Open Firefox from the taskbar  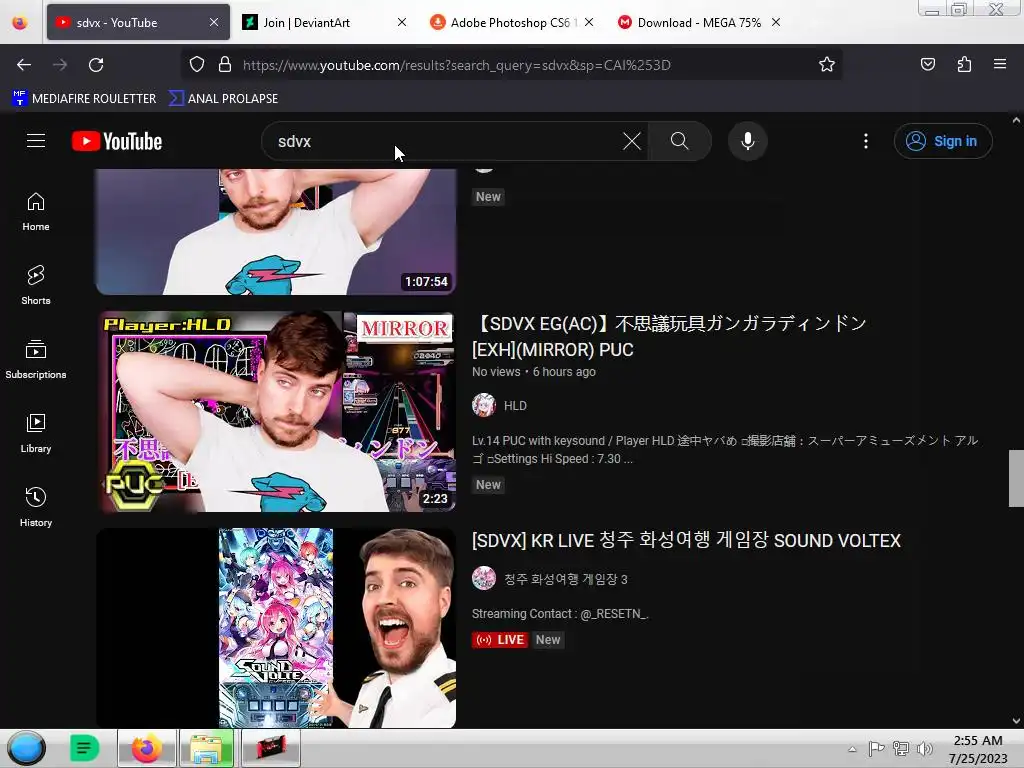coord(147,748)
